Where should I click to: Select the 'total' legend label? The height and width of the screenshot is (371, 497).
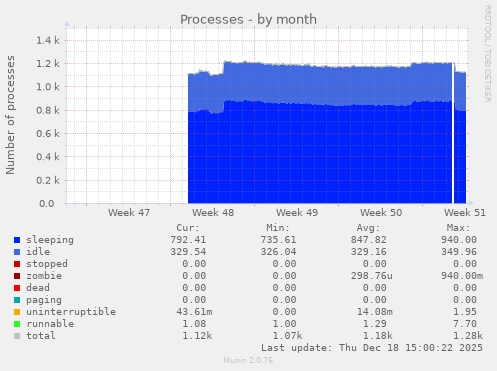tap(41, 336)
